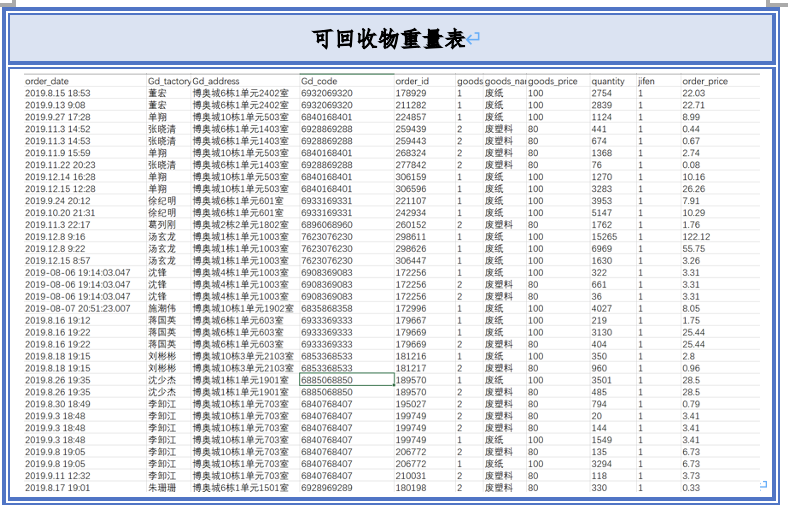Click the jifen column header
788x512 pixels.
click(x=646, y=81)
